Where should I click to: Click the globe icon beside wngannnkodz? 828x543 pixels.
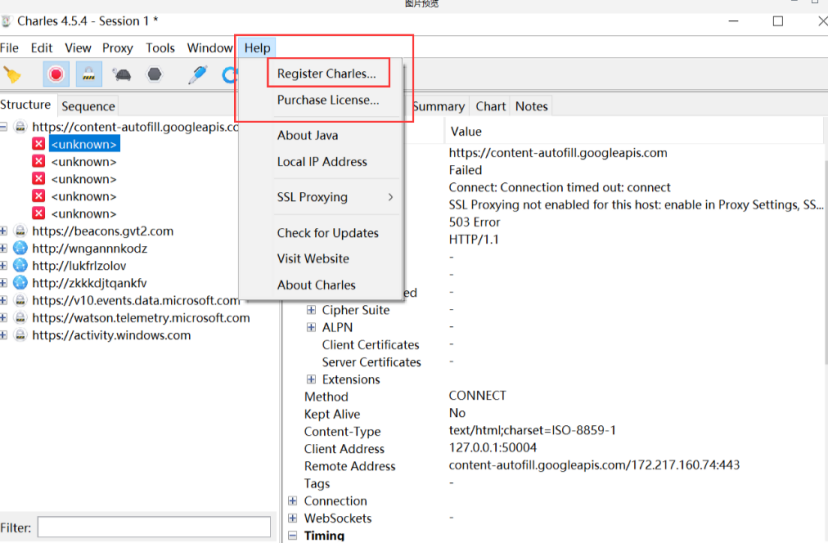coord(20,248)
